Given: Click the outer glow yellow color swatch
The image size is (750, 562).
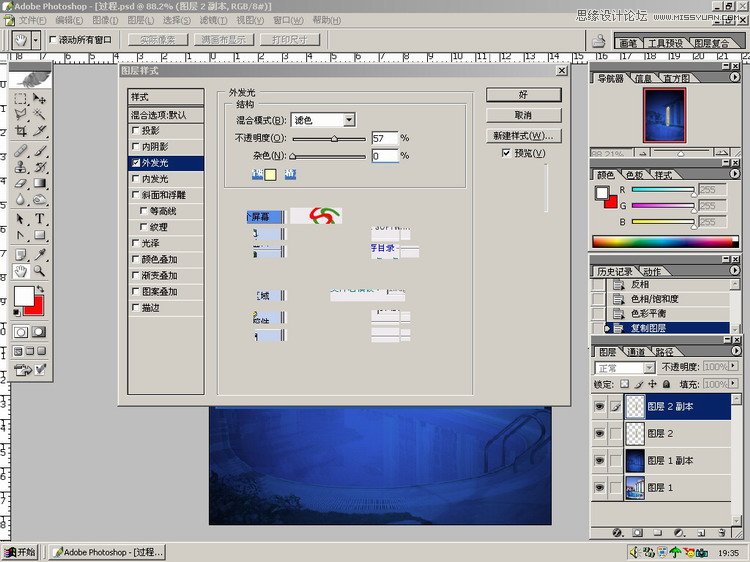Looking at the screenshot, I should (270, 175).
